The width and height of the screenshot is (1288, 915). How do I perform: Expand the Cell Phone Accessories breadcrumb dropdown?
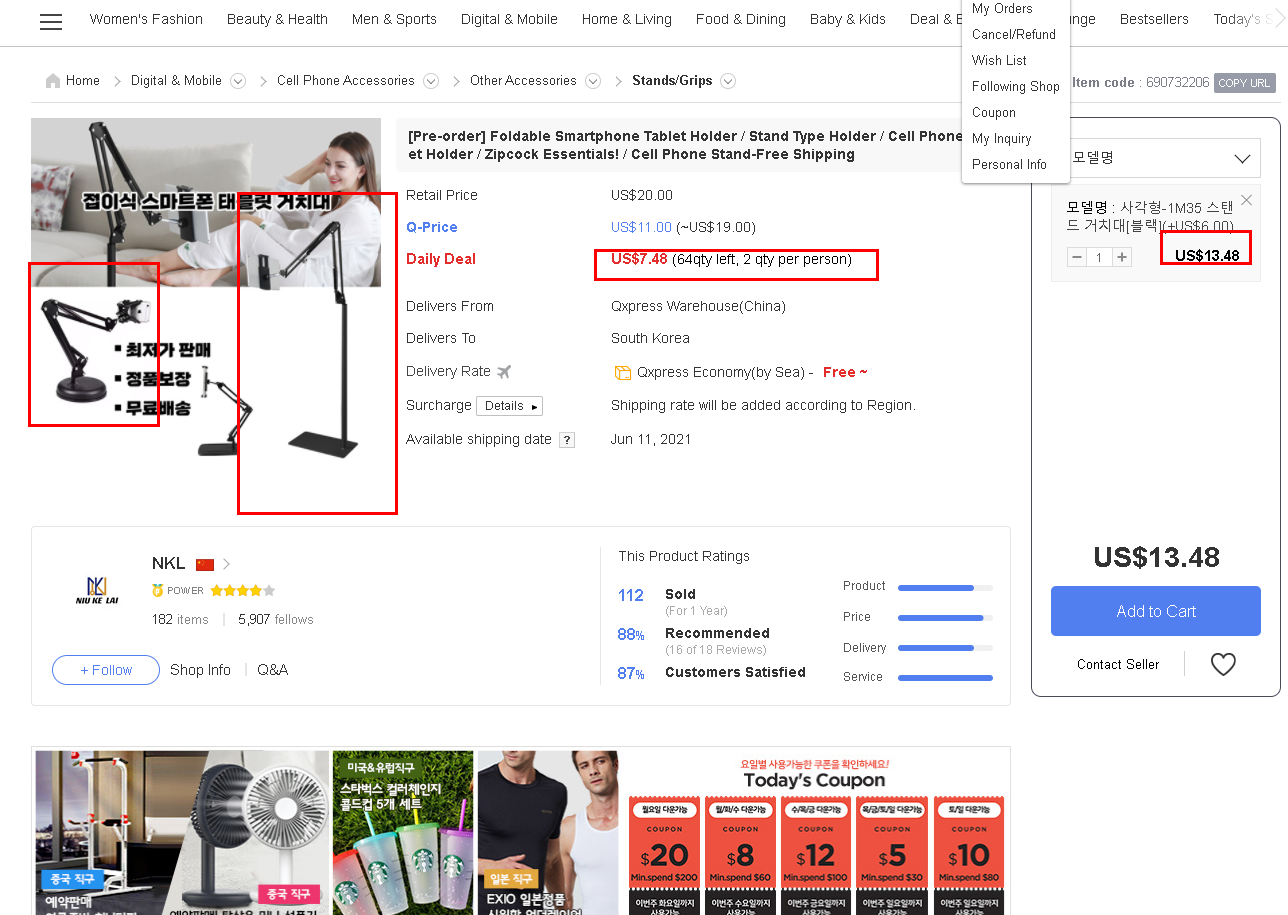[431, 81]
